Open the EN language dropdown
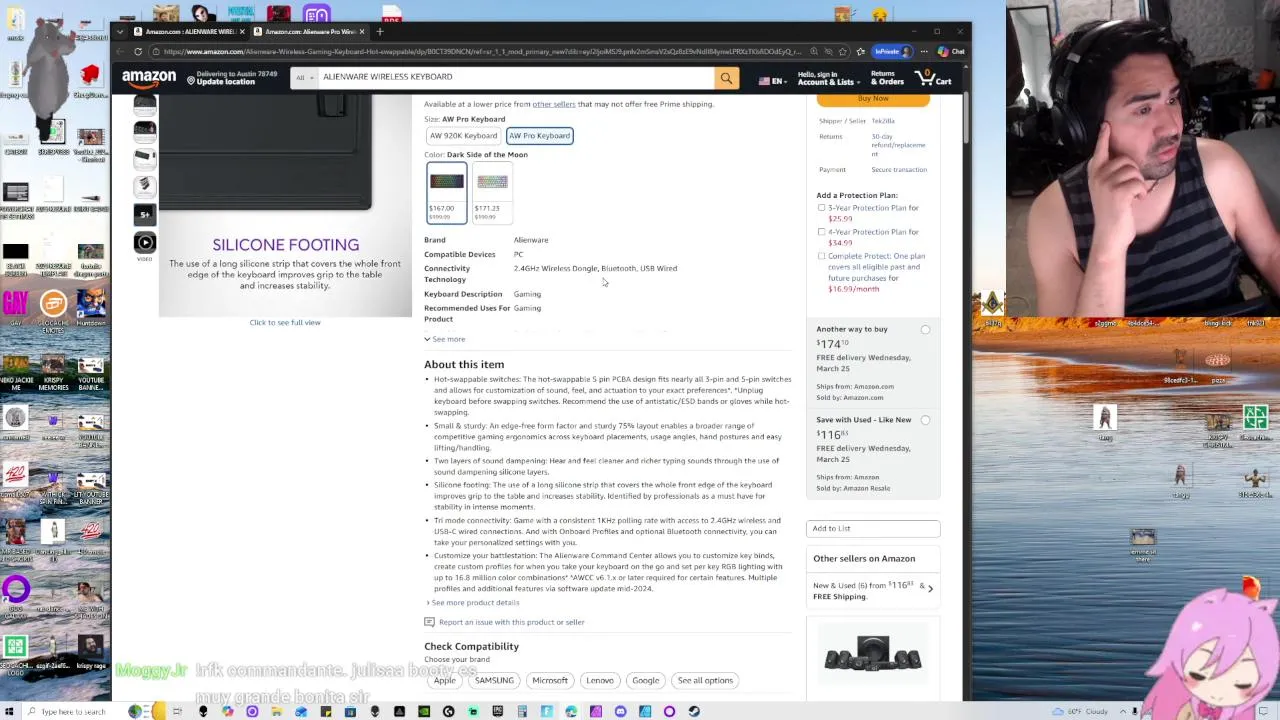 (772, 81)
